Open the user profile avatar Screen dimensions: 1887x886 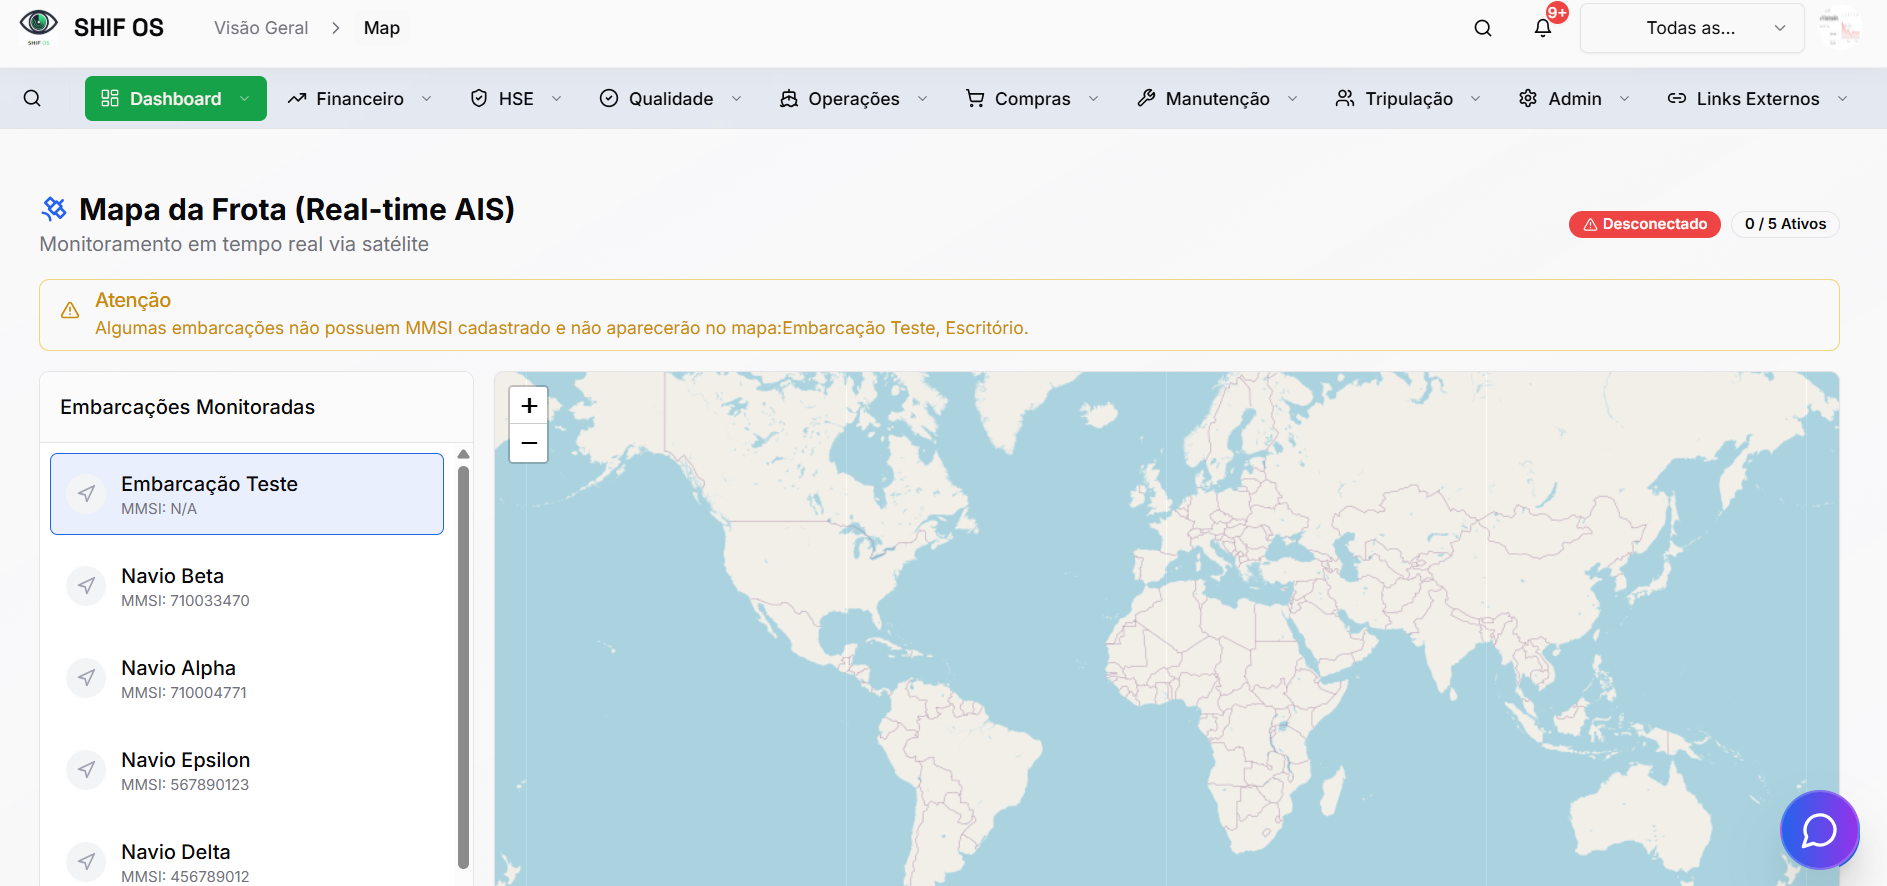(x=1840, y=28)
